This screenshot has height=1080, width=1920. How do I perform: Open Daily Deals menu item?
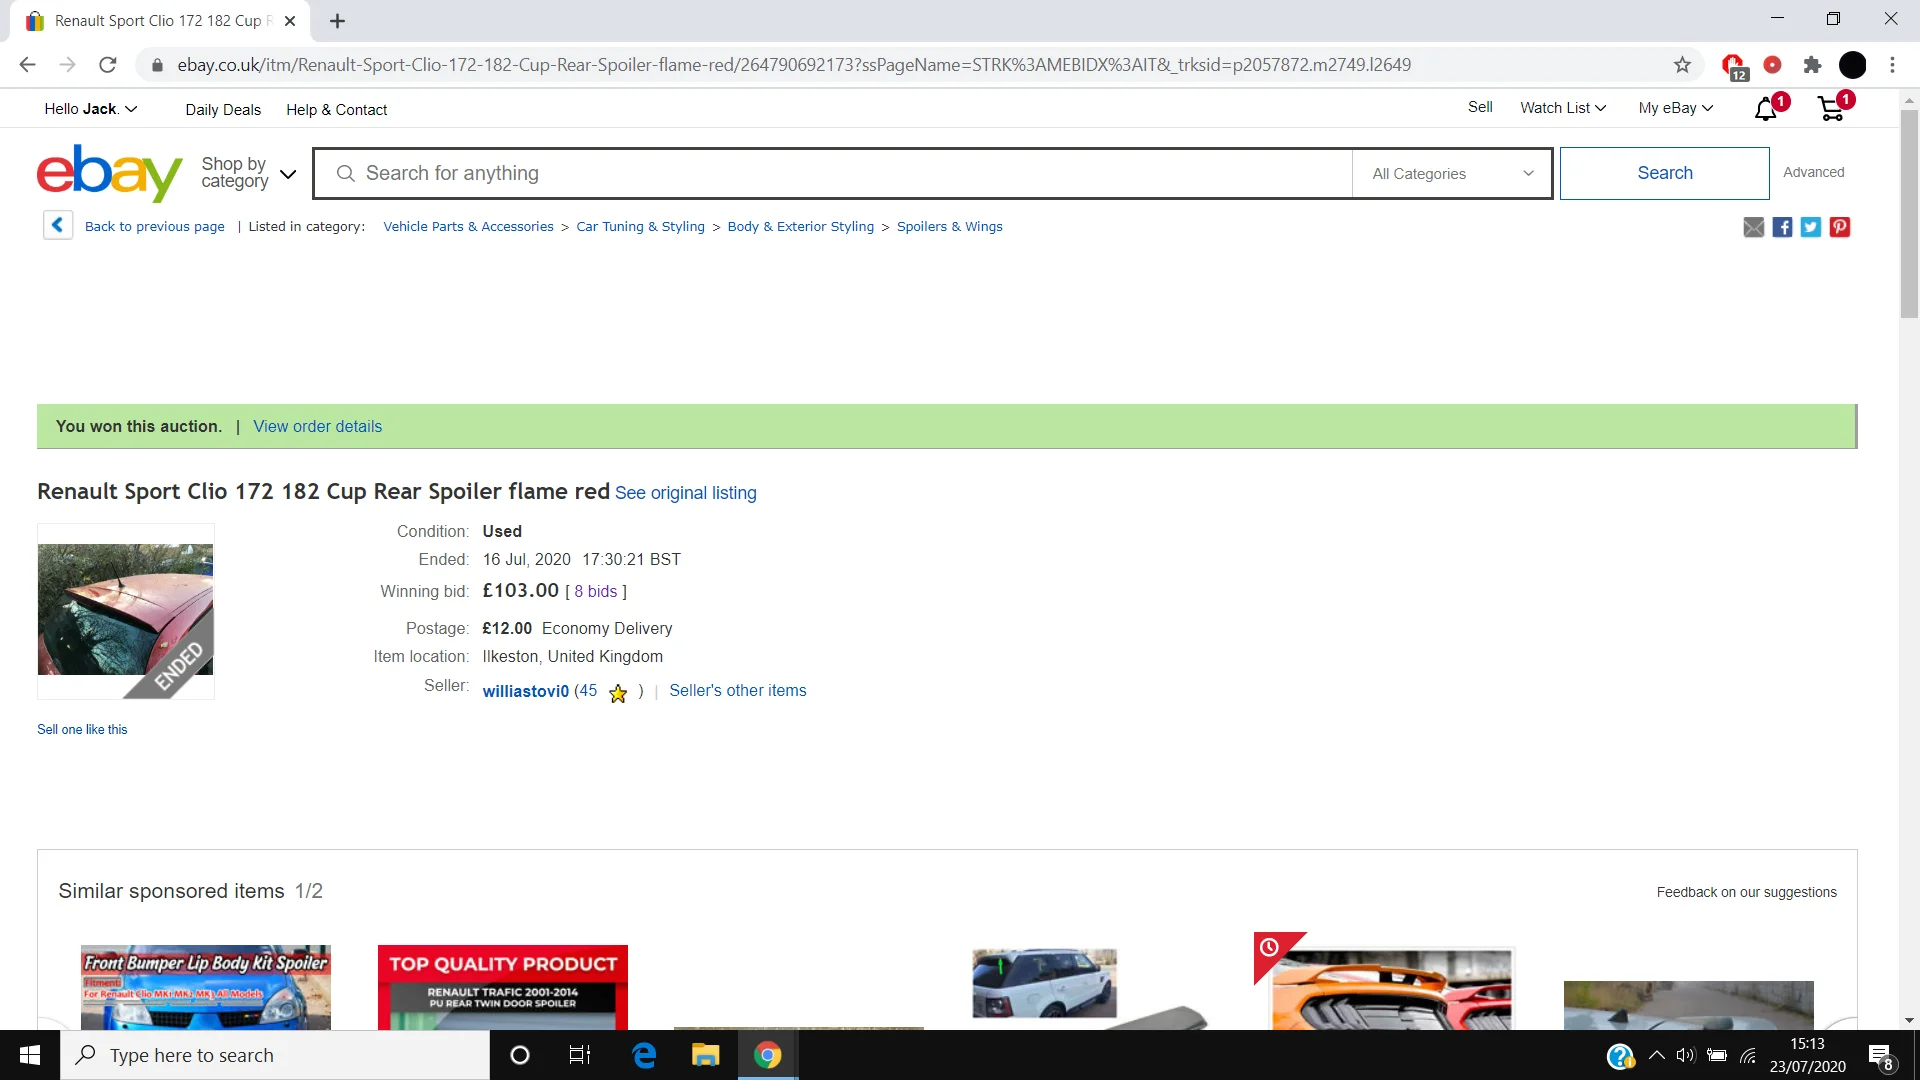pyautogui.click(x=223, y=110)
